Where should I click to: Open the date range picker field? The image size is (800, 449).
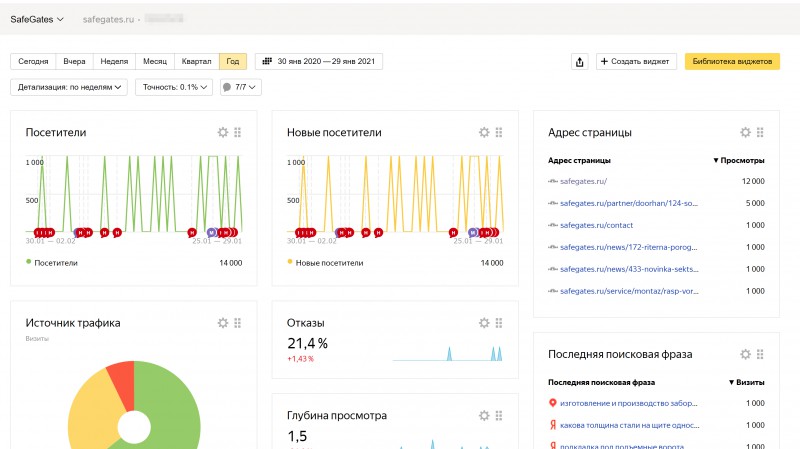pyautogui.click(x=319, y=62)
